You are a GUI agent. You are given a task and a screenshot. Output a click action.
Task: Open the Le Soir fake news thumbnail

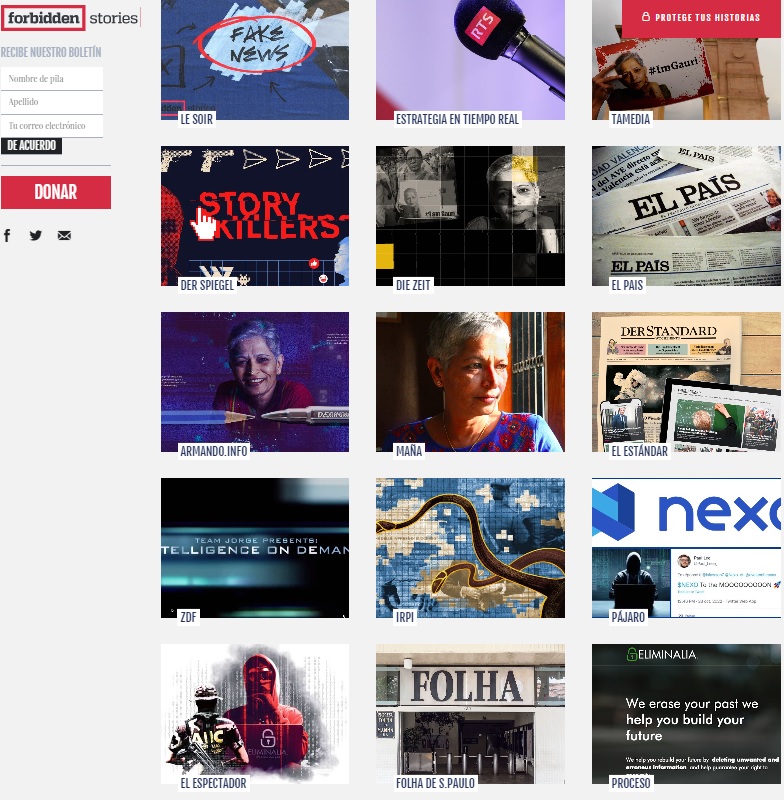coord(255,60)
